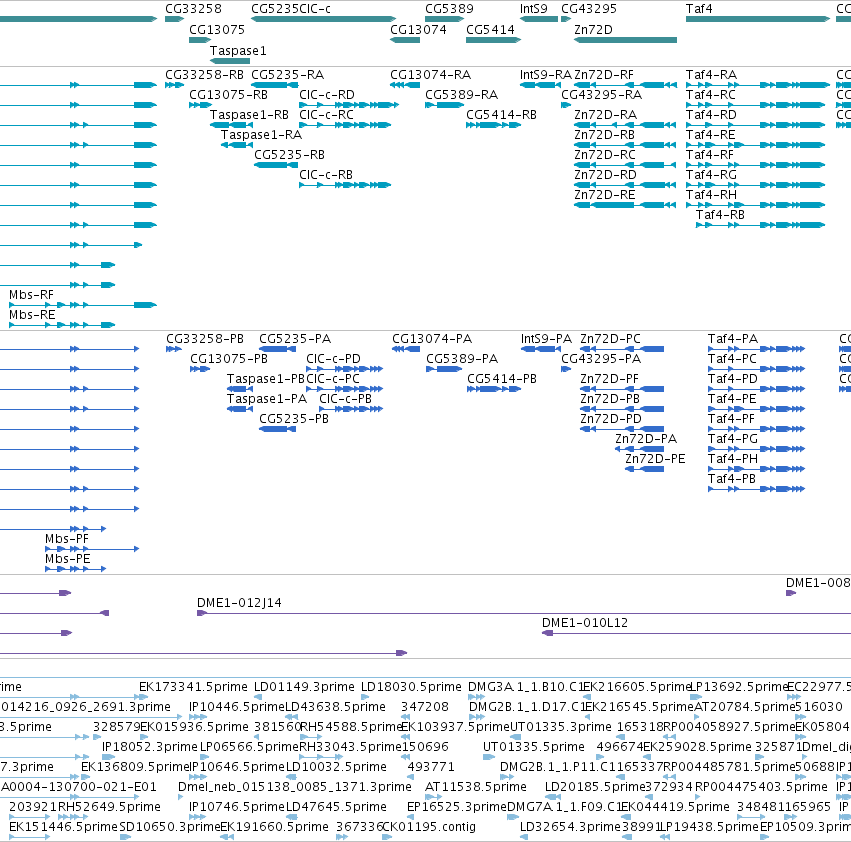
Task: Open the DME1-012J14 BAC label
Action: pos(239,603)
